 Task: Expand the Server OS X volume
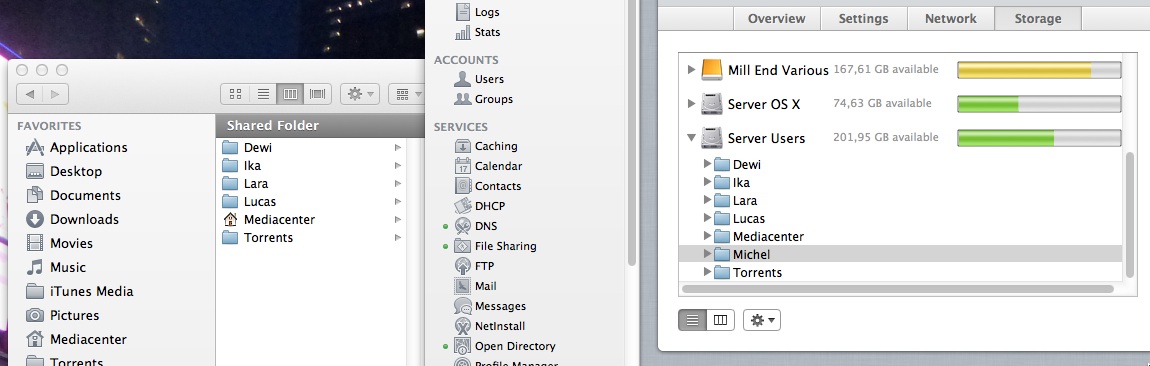tap(691, 104)
